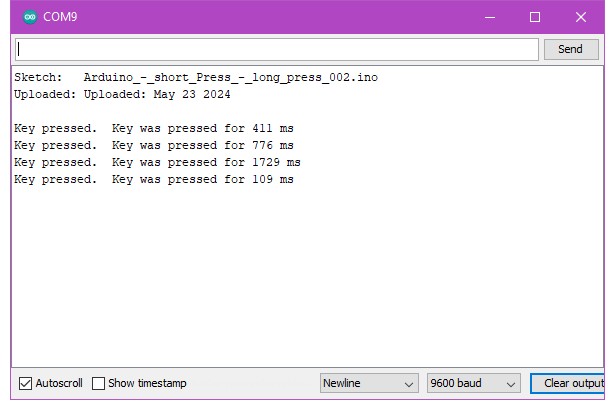Open the Newline line-ending dropdown
The width and height of the screenshot is (615, 410).
(369, 383)
